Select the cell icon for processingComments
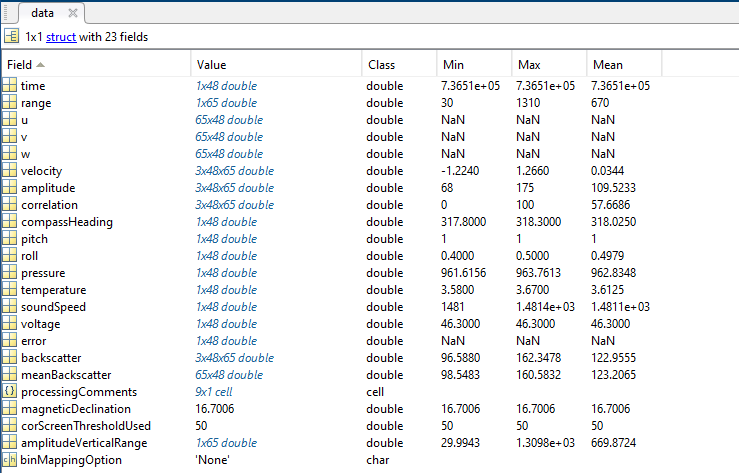 click(x=9, y=391)
